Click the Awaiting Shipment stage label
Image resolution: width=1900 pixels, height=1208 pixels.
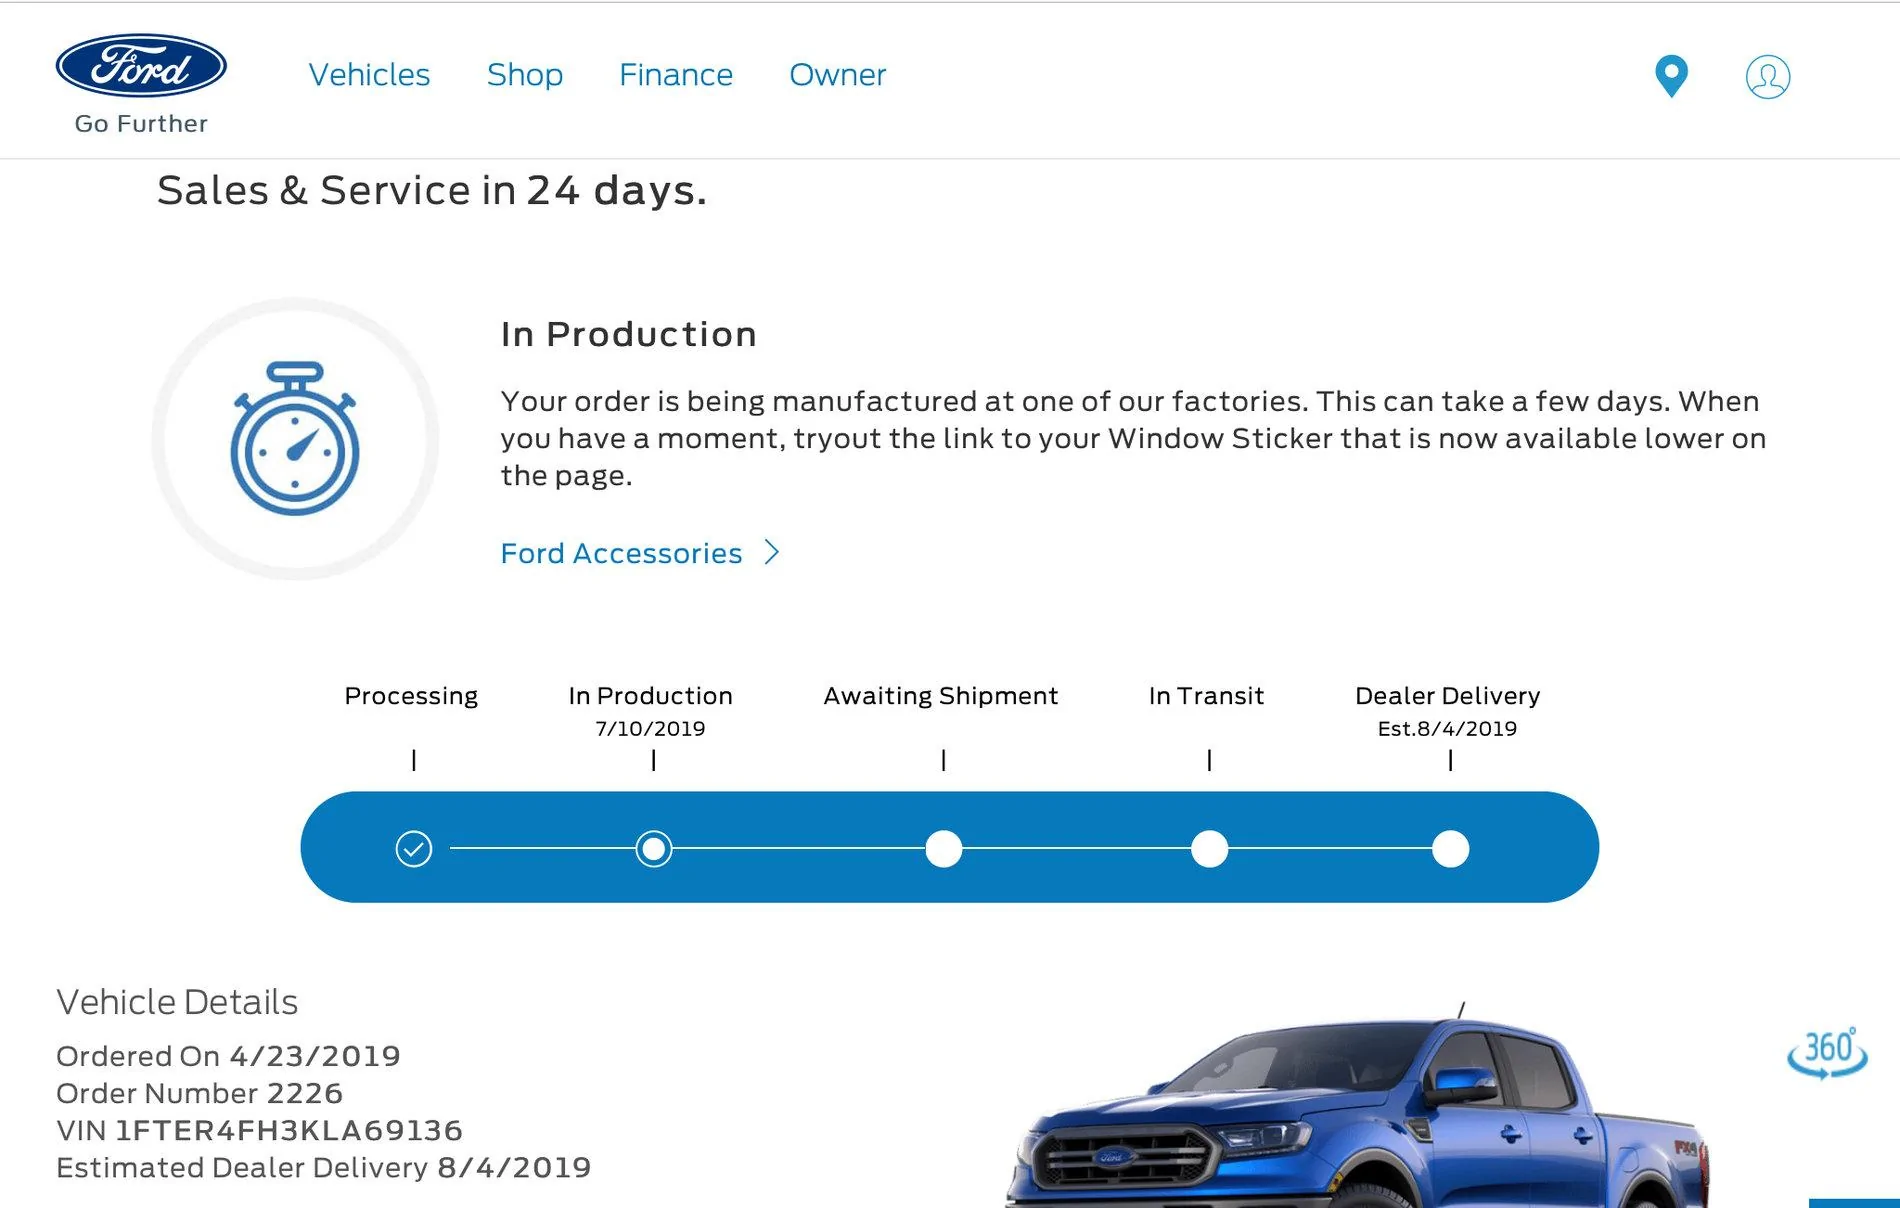940,696
